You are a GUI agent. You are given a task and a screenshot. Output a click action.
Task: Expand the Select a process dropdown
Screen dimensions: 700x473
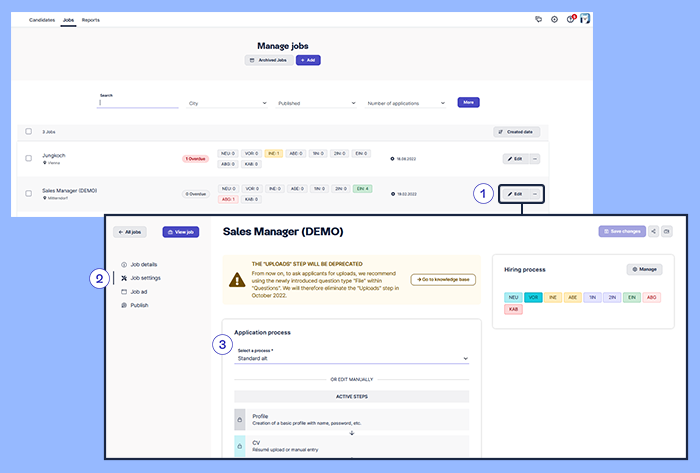coord(352,359)
